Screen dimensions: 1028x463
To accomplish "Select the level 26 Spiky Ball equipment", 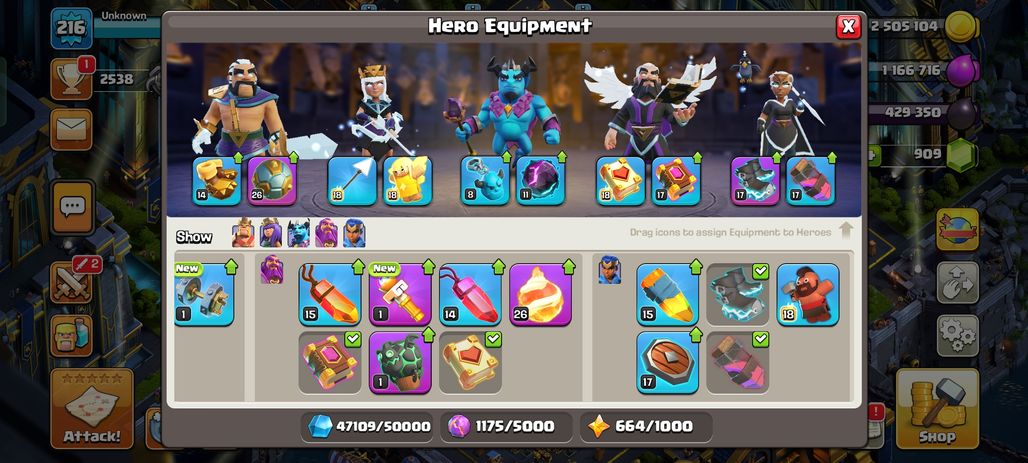I will coord(272,180).
